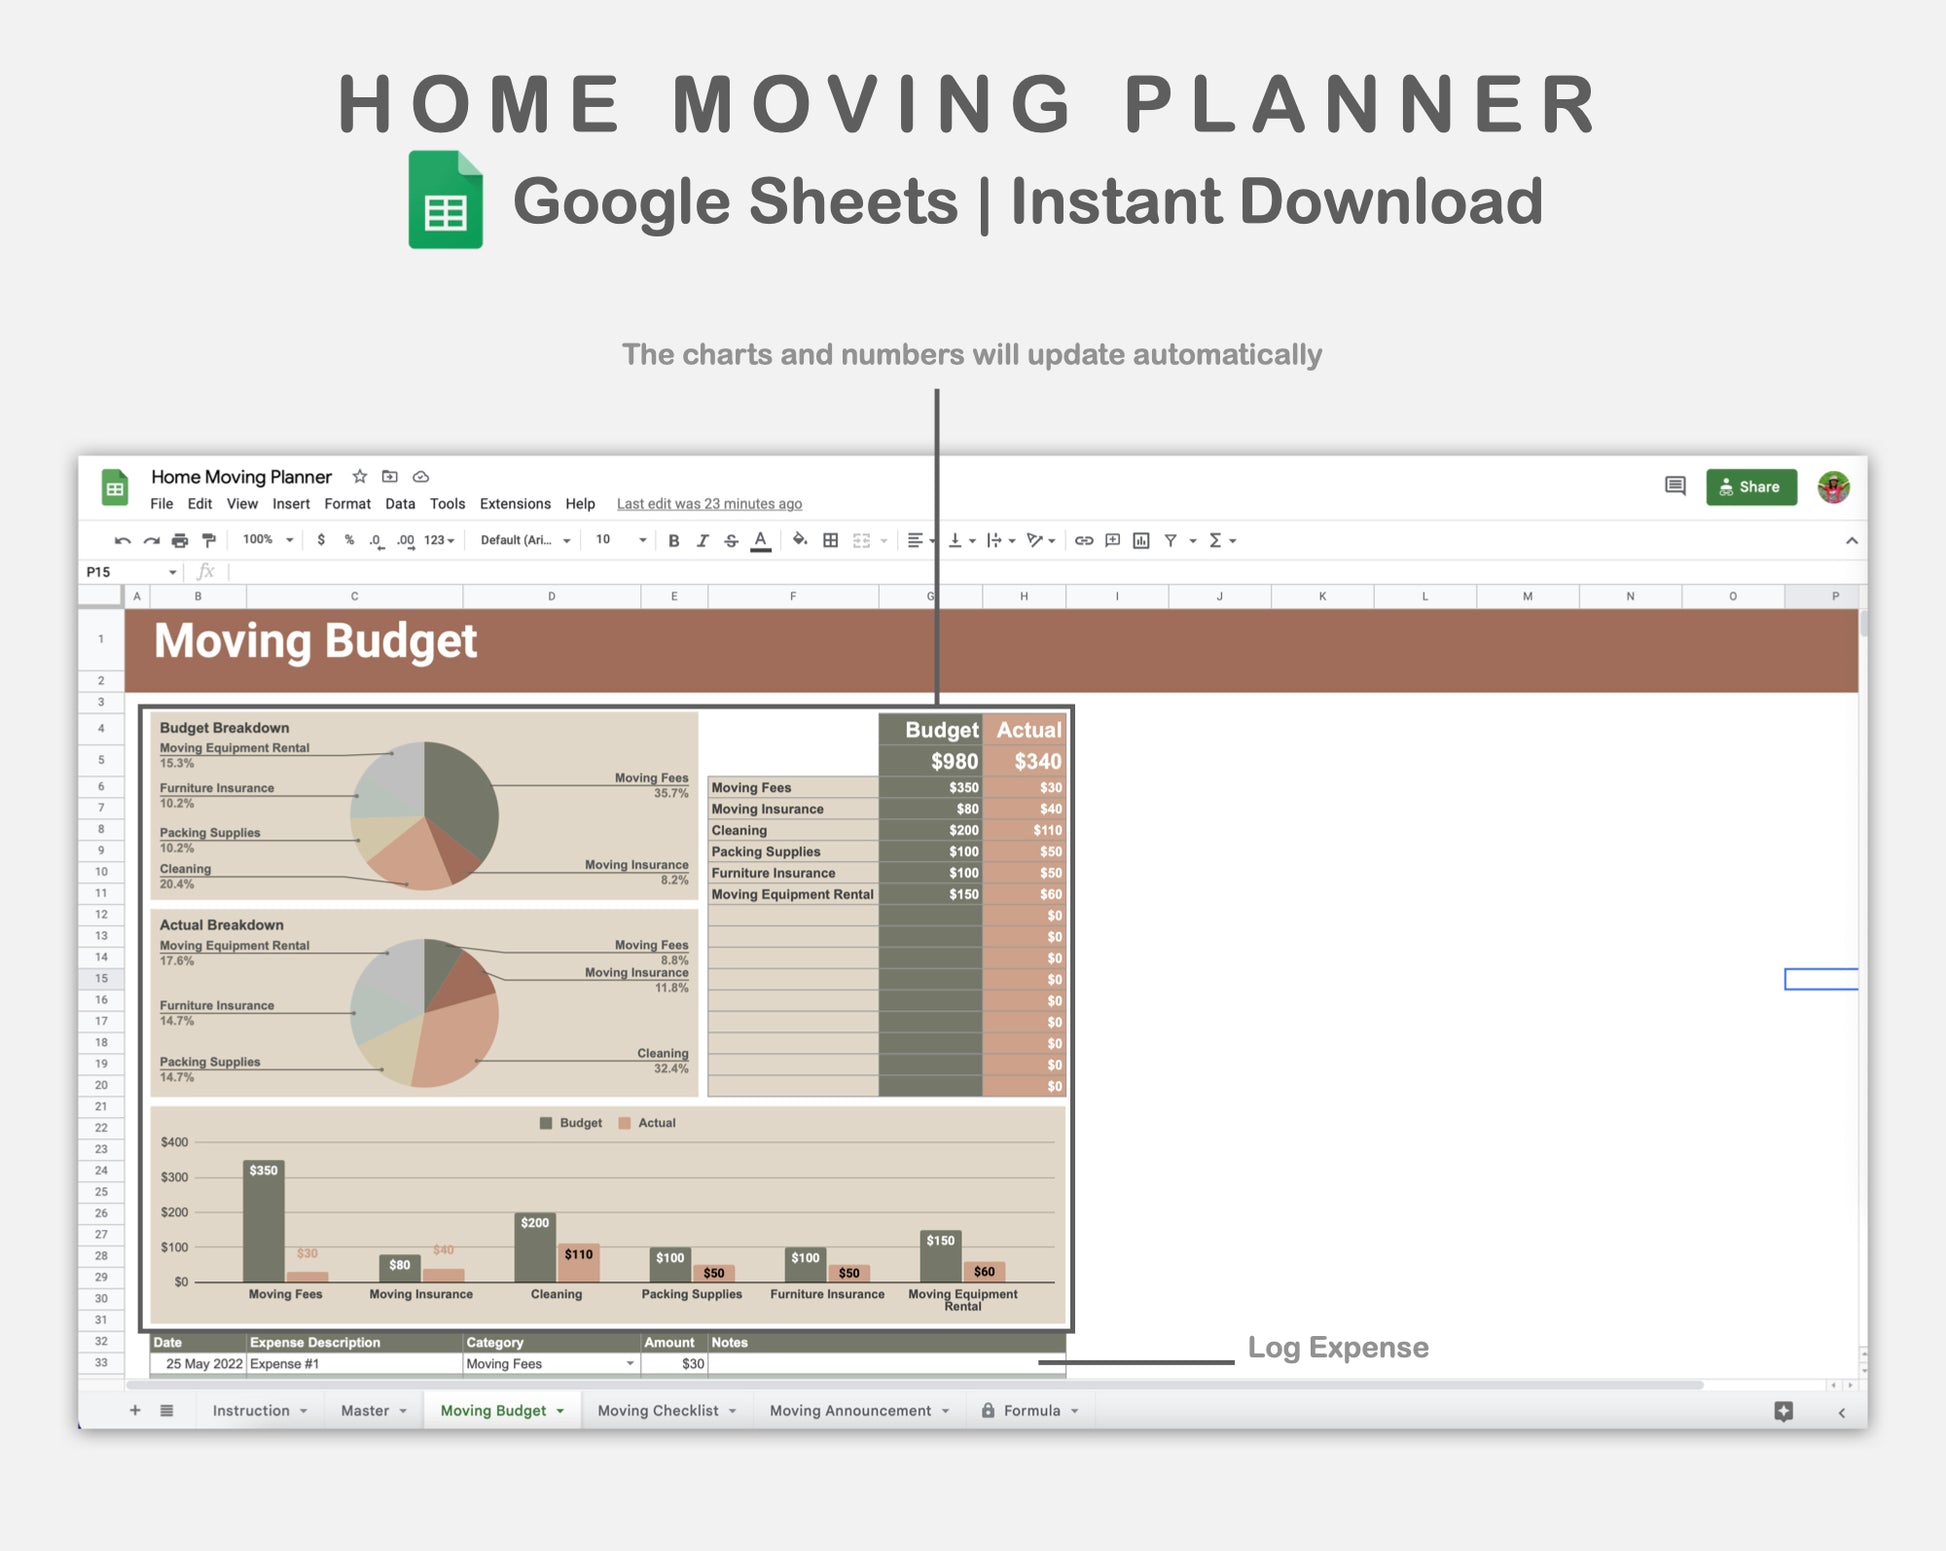Click the Insert chart icon
Screen dimensions: 1946x1551
pyautogui.click(x=1141, y=541)
